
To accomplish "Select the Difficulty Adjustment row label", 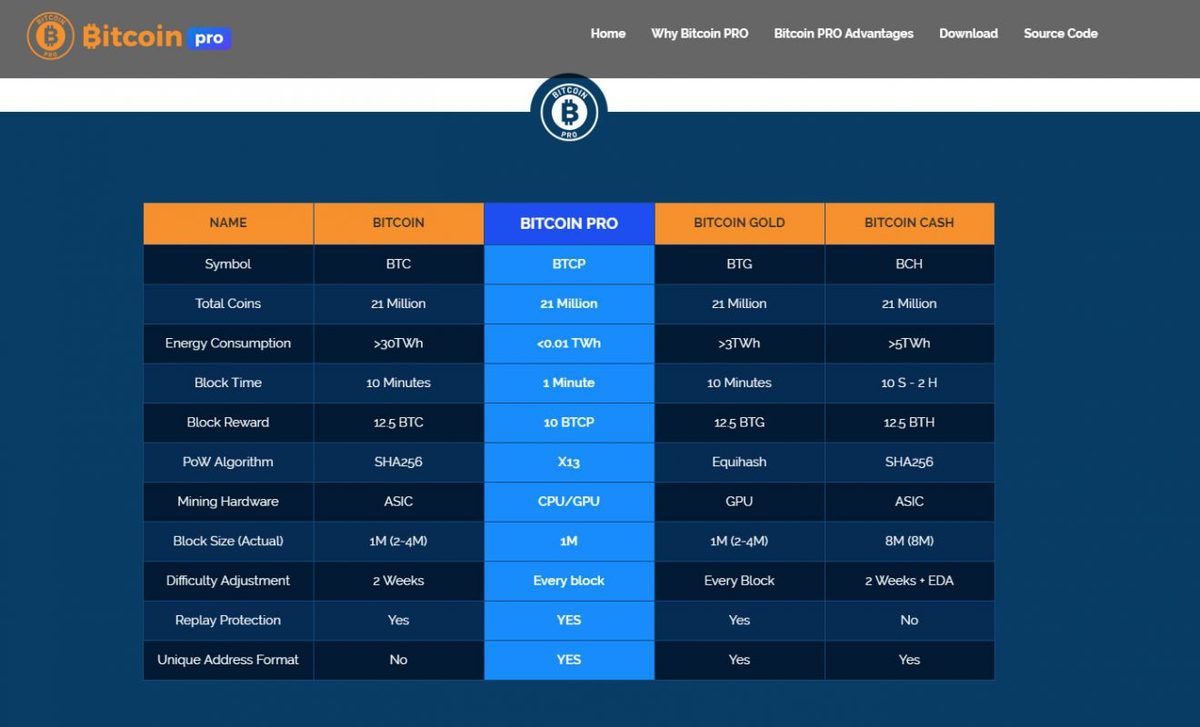I will tap(228, 581).
